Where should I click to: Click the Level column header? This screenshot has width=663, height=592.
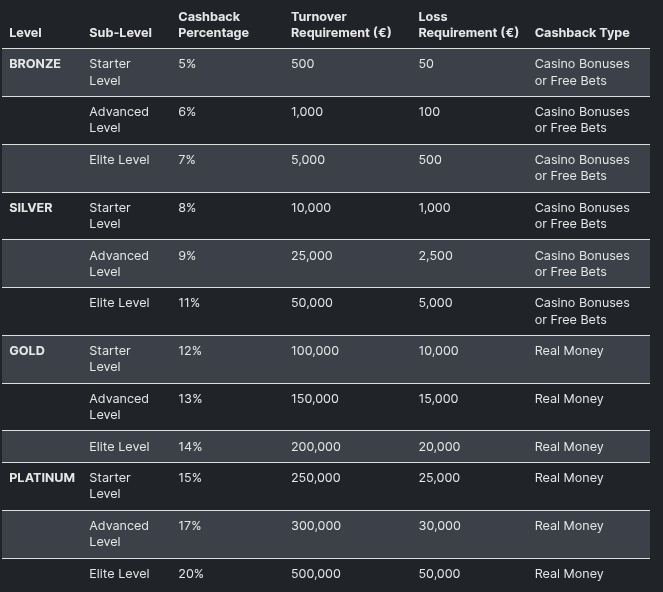pos(25,33)
